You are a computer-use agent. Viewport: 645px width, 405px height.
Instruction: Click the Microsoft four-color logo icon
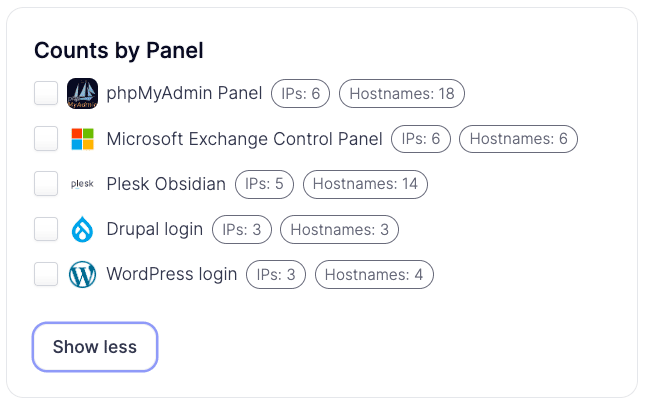click(x=82, y=139)
